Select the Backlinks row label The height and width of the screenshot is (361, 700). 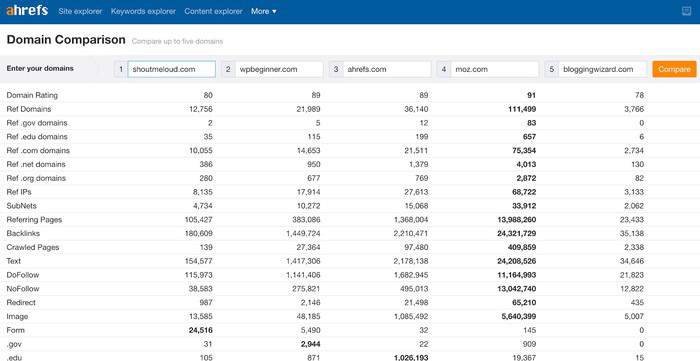pos(23,233)
